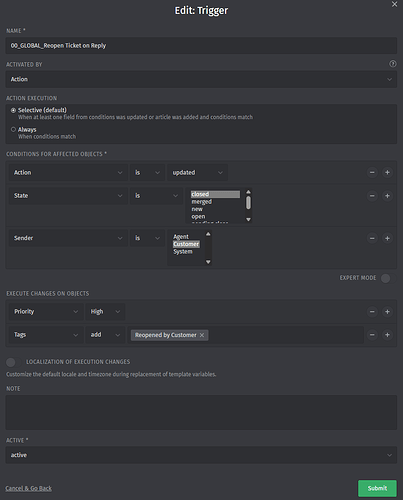Add a change after the Priority row
The width and height of the screenshot is (403, 500).
click(387, 312)
